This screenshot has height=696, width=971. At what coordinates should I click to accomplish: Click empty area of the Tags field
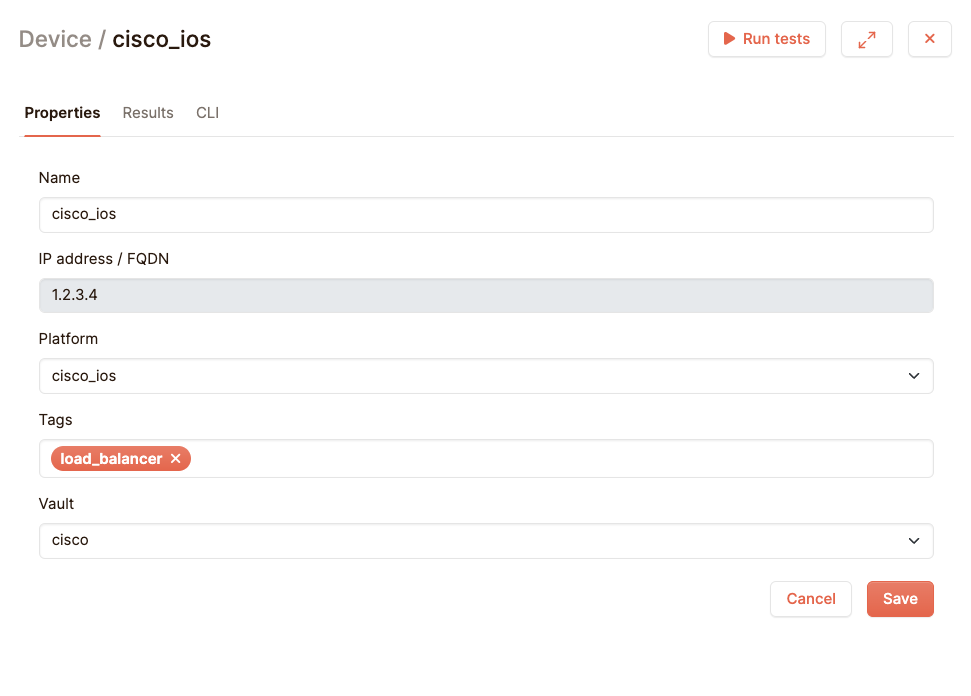560,459
